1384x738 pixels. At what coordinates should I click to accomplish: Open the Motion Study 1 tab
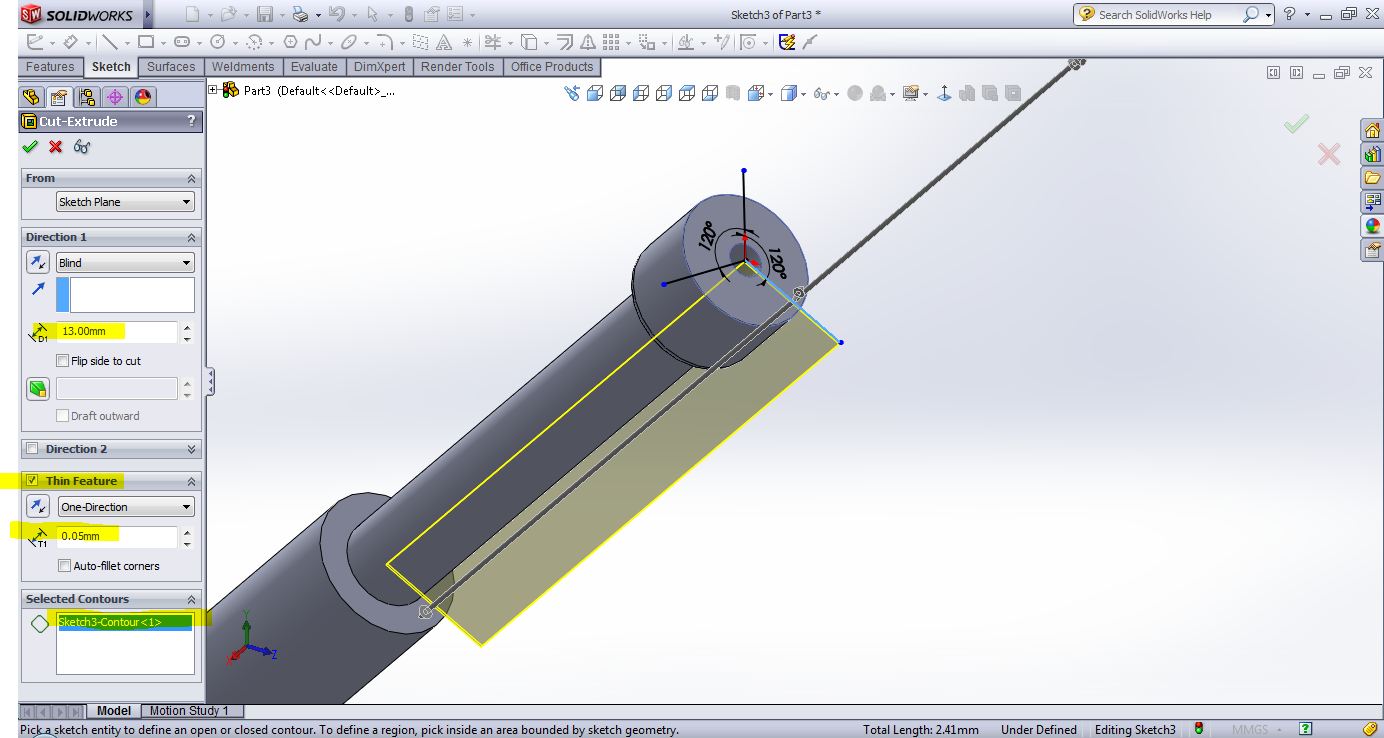point(189,711)
